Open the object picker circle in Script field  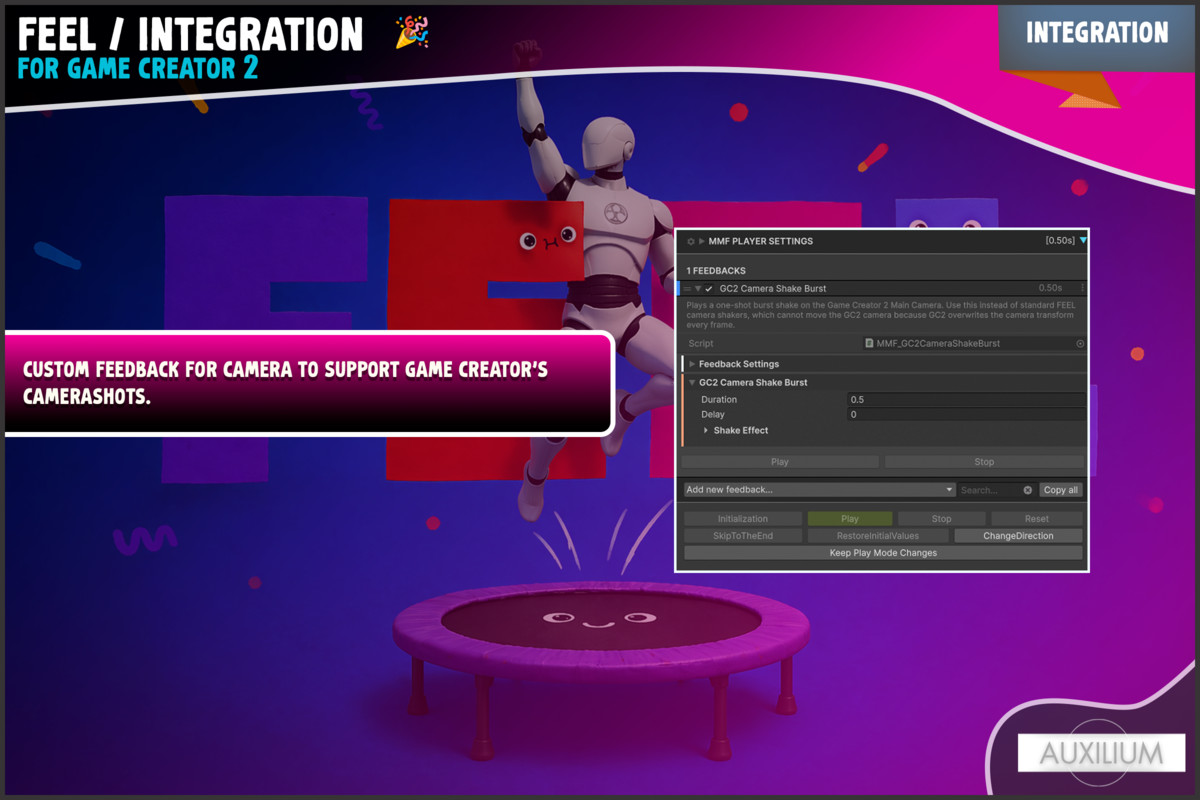1080,343
